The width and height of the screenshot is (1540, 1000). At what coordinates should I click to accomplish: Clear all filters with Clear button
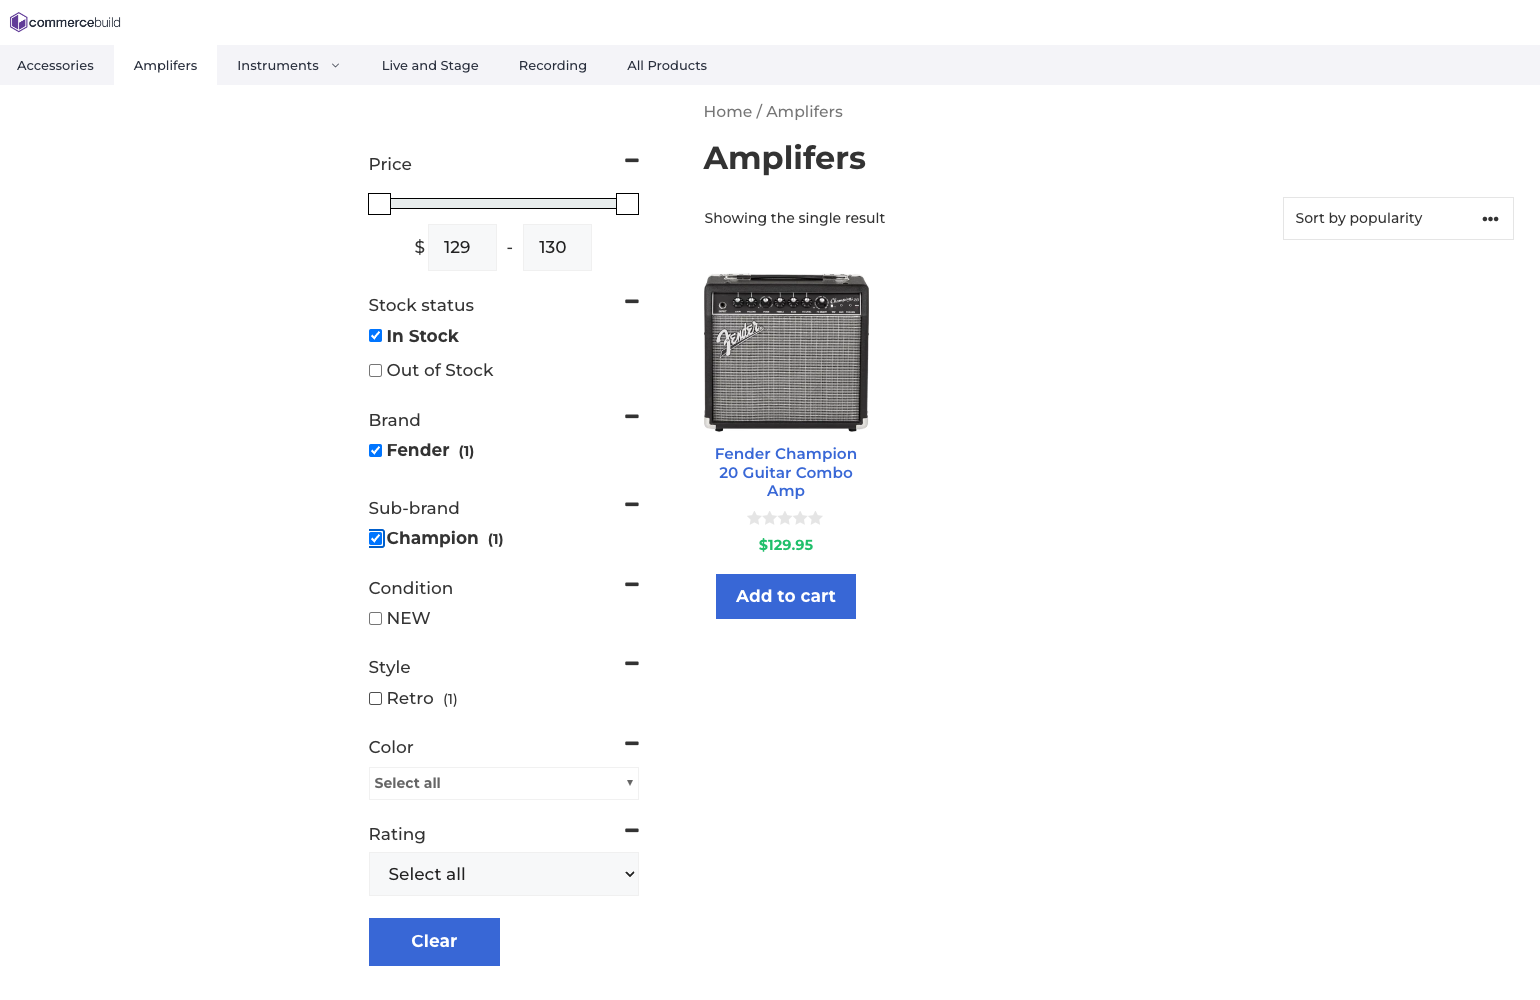(x=434, y=941)
